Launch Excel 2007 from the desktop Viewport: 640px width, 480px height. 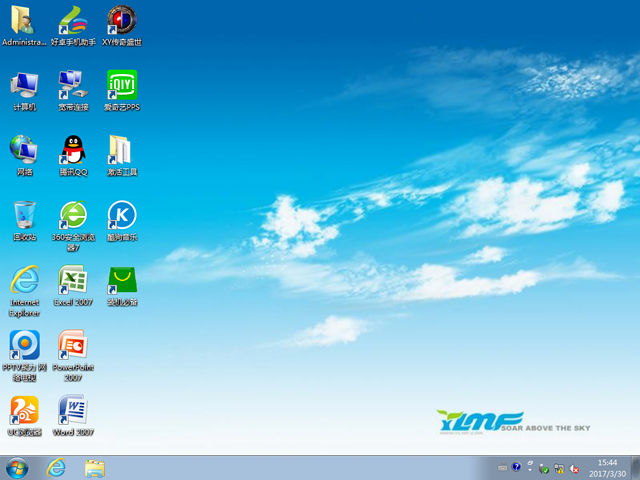point(73,280)
